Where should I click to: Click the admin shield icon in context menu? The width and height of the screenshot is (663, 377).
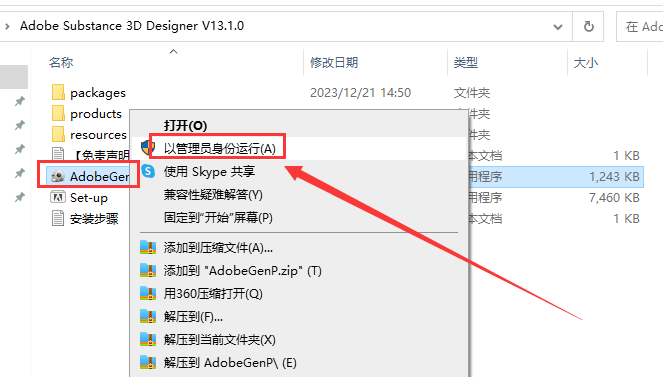[148, 148]
